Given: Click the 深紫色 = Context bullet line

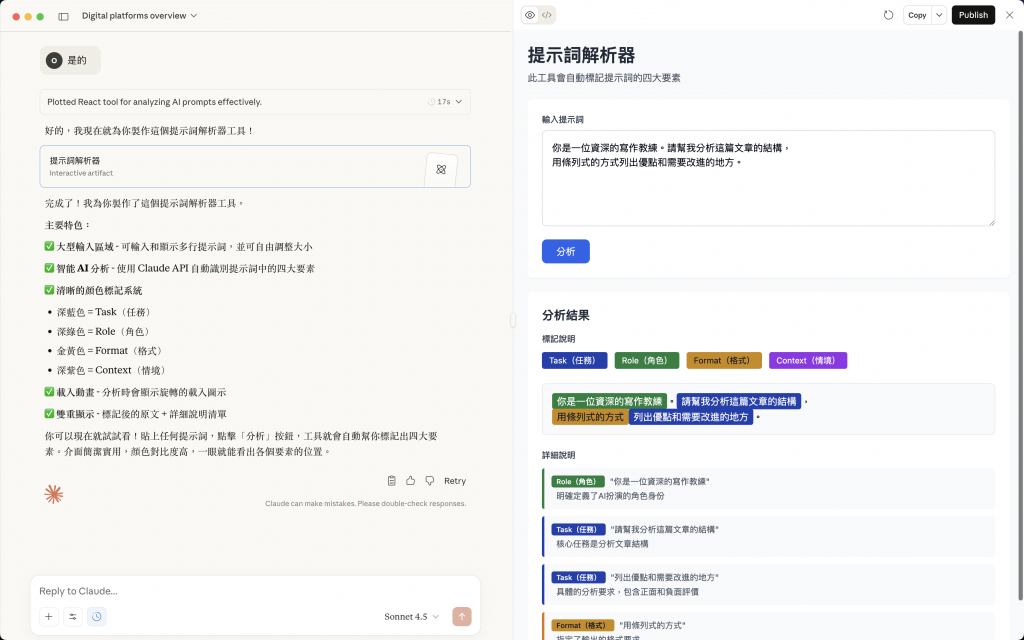Looking at the screenshot, I should point(113,370).
